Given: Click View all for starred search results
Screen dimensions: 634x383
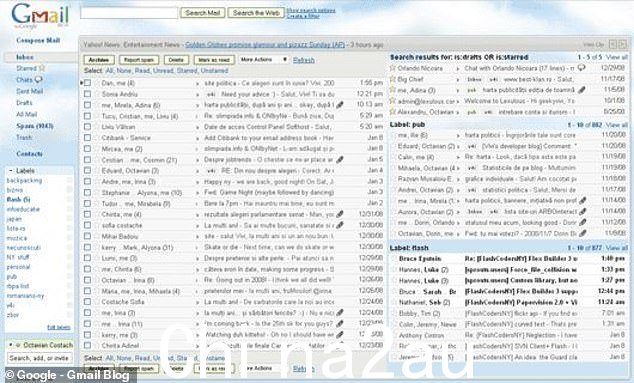Looking at the screenshot, I should click(x=617, y=57).
